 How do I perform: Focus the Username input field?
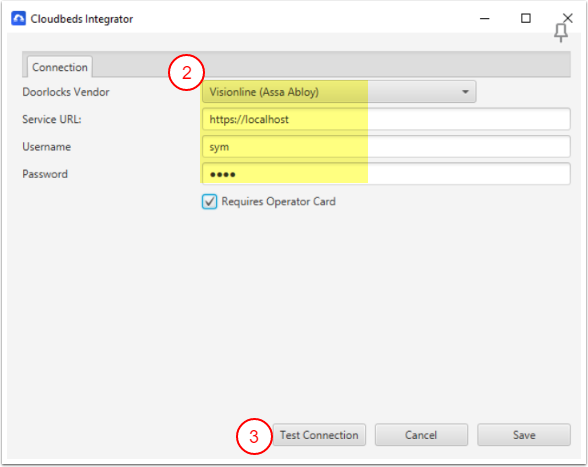[x=386, y=147]
